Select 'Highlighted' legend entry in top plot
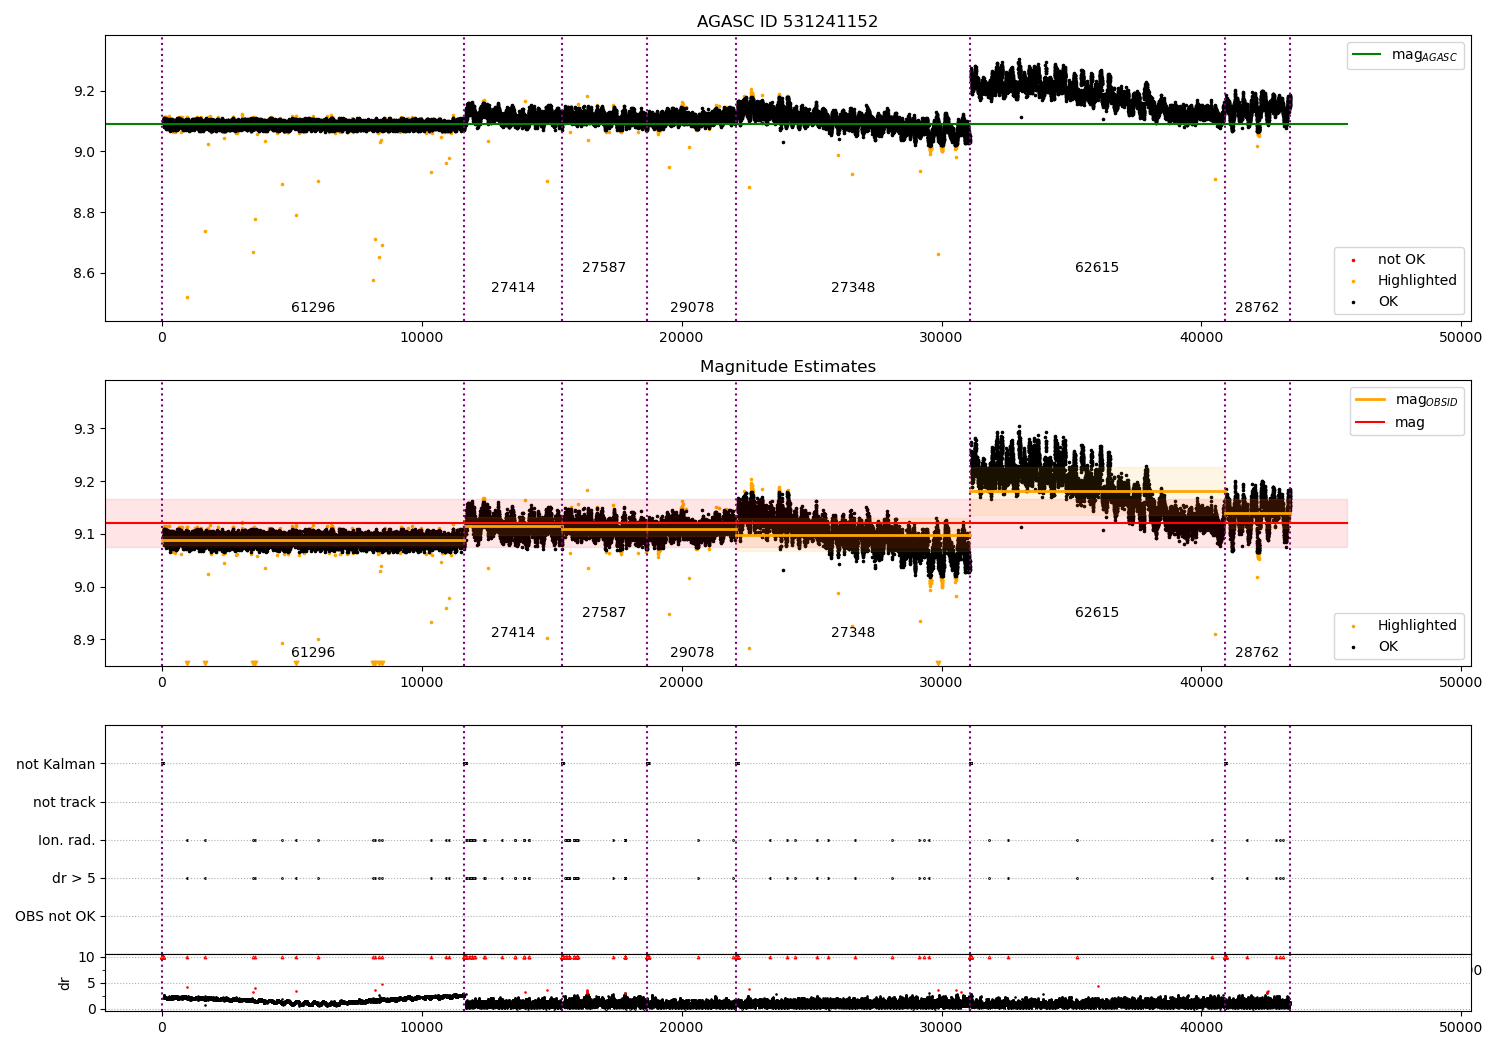Screen dimensions: 1500x1050 click(x=1417, y=281)
